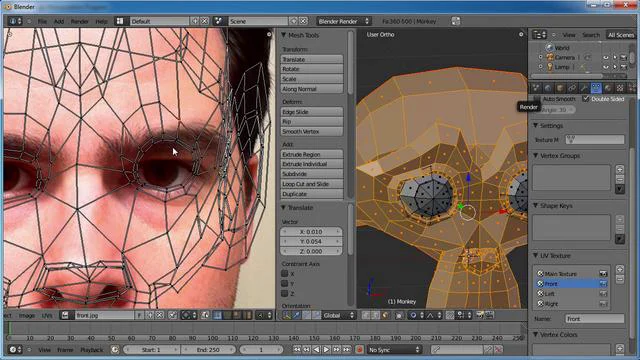This screenshot has width=640, height=360.
Task: Open the Global orientation dropdown
Action: coord(338,316)
